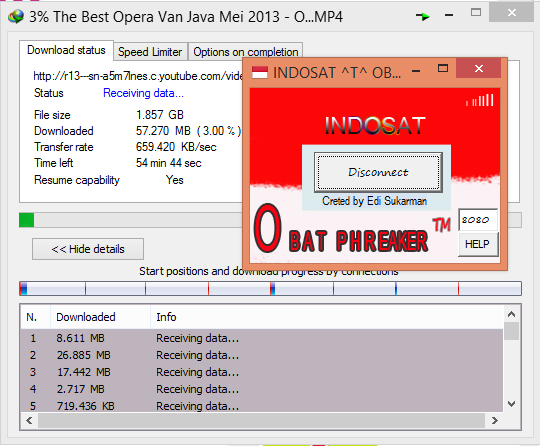Click the Downloaded column header
540x446 pixels.
pos(101,317)
